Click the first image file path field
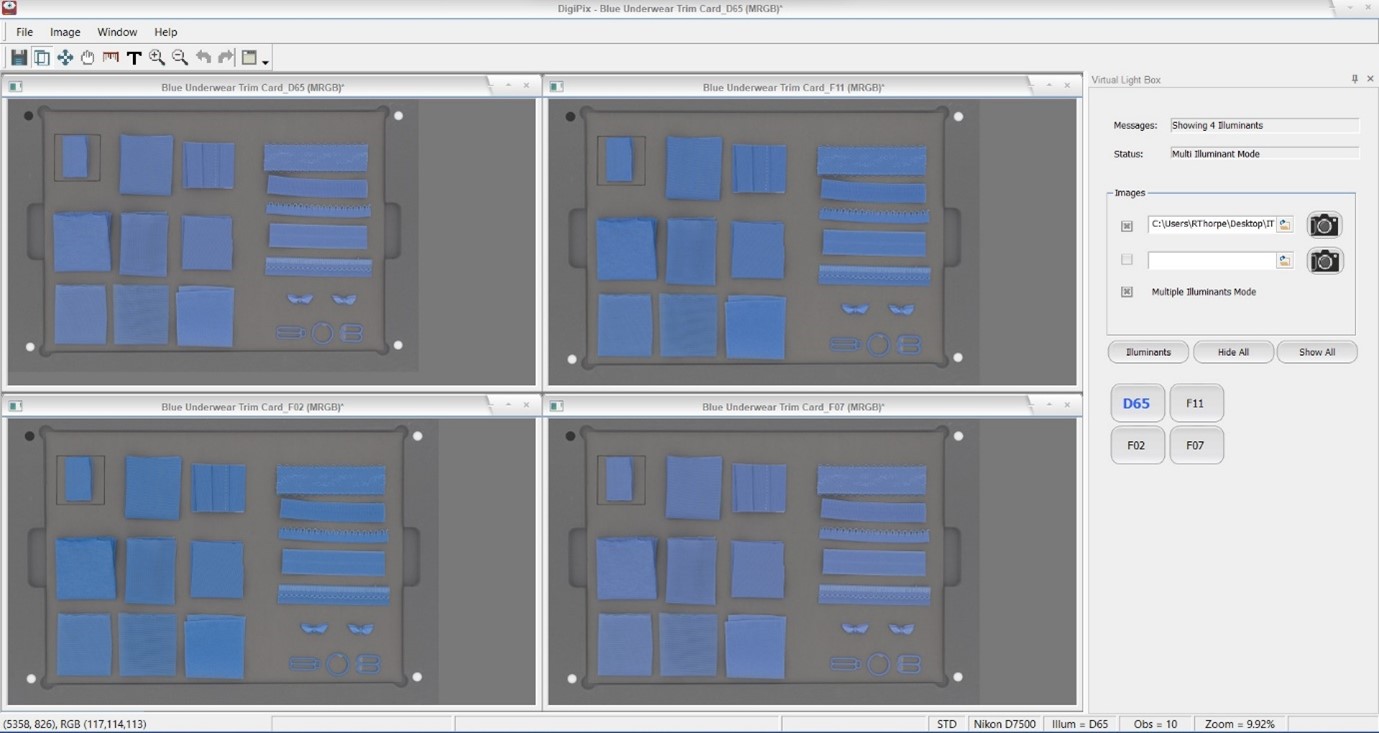1379x733 pixels. coord(1212,225)
